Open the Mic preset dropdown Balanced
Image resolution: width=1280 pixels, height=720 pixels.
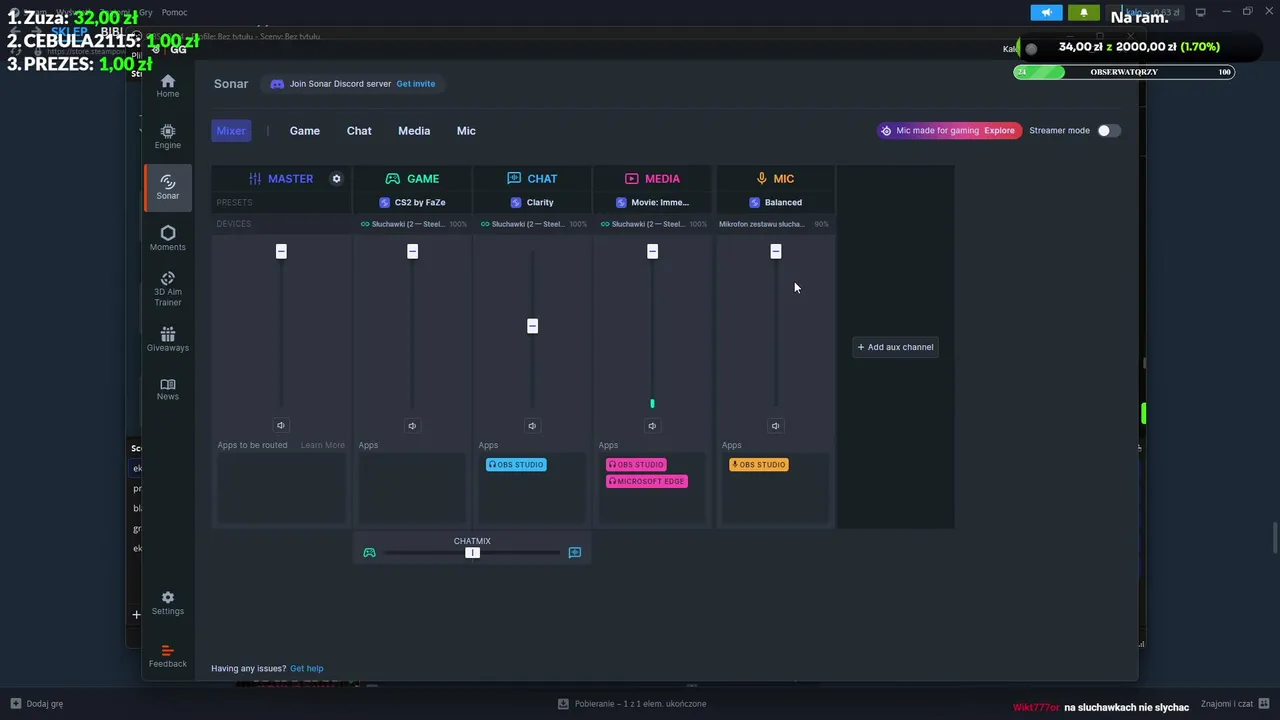775,202
